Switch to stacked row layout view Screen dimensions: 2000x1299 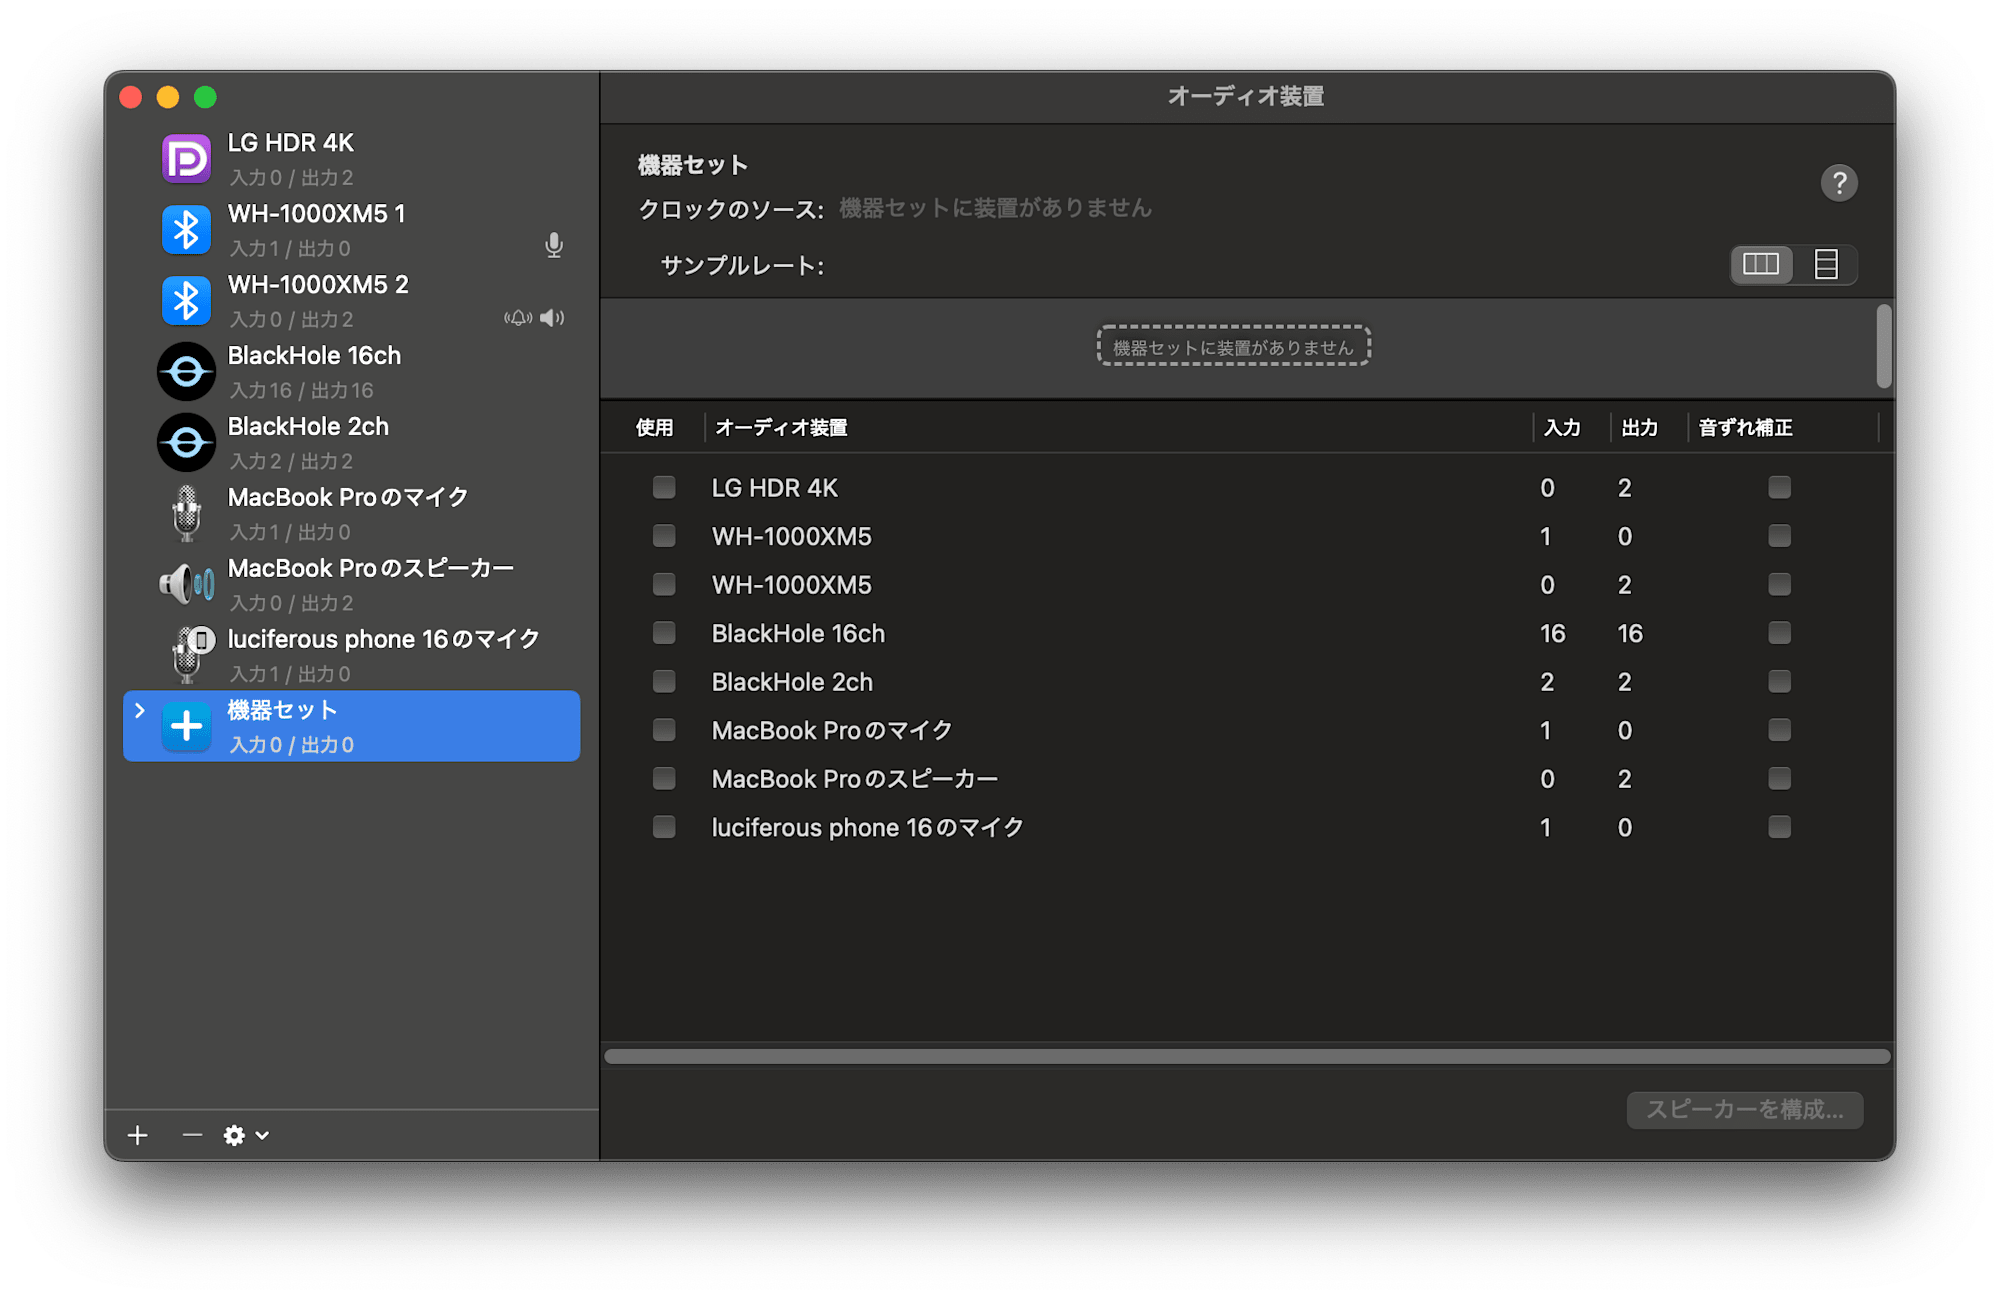coord(1826,265)
